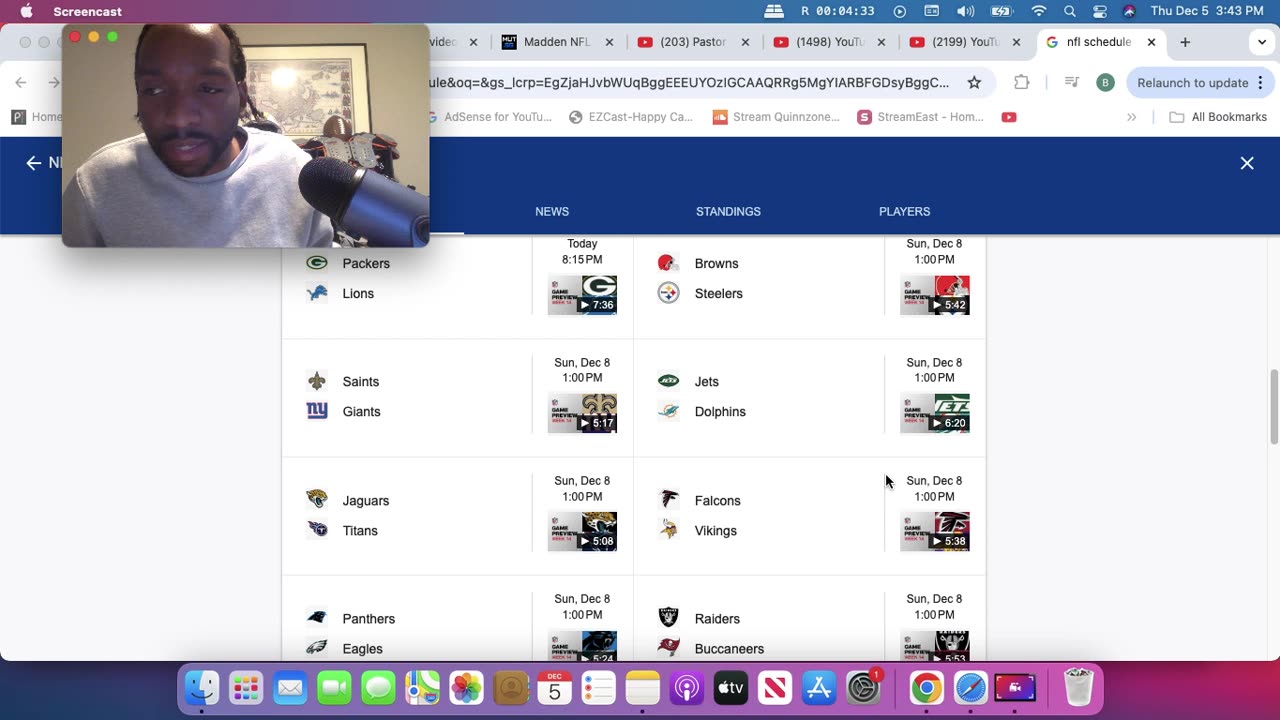Viewport: 1280px width, 720px height.
Task: Open the Saints fleur-de-lis logo
Action: [x=317, y=381]
